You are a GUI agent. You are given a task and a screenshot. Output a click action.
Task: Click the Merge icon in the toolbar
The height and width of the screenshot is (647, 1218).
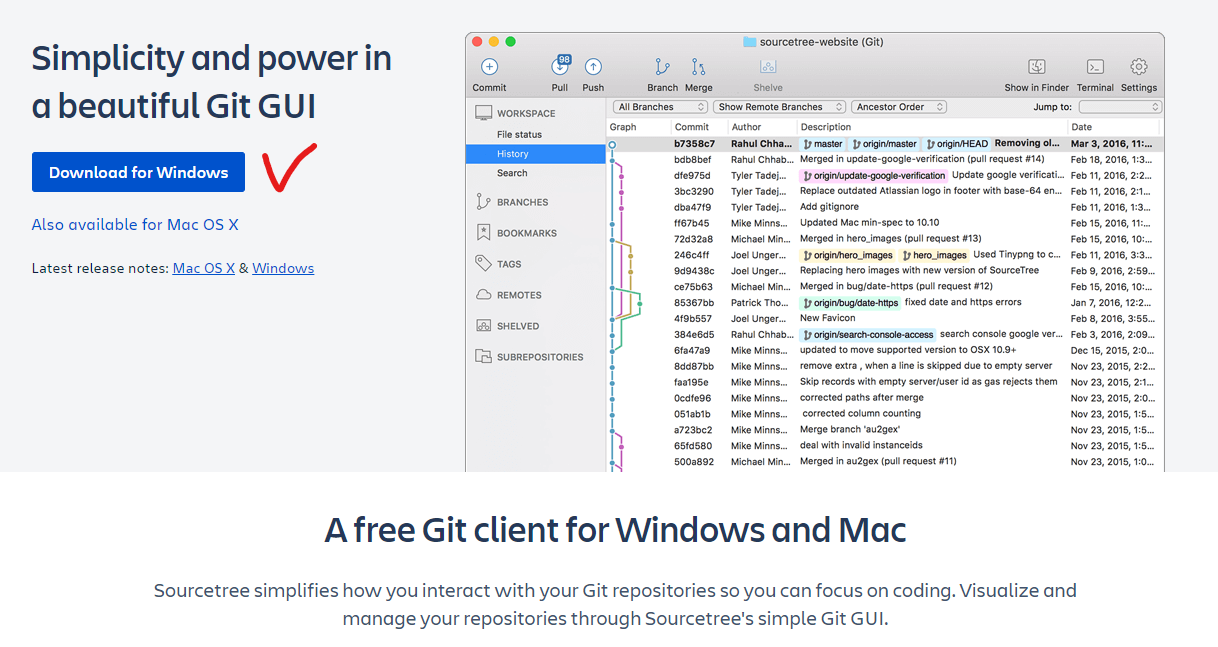pos(698,67)
